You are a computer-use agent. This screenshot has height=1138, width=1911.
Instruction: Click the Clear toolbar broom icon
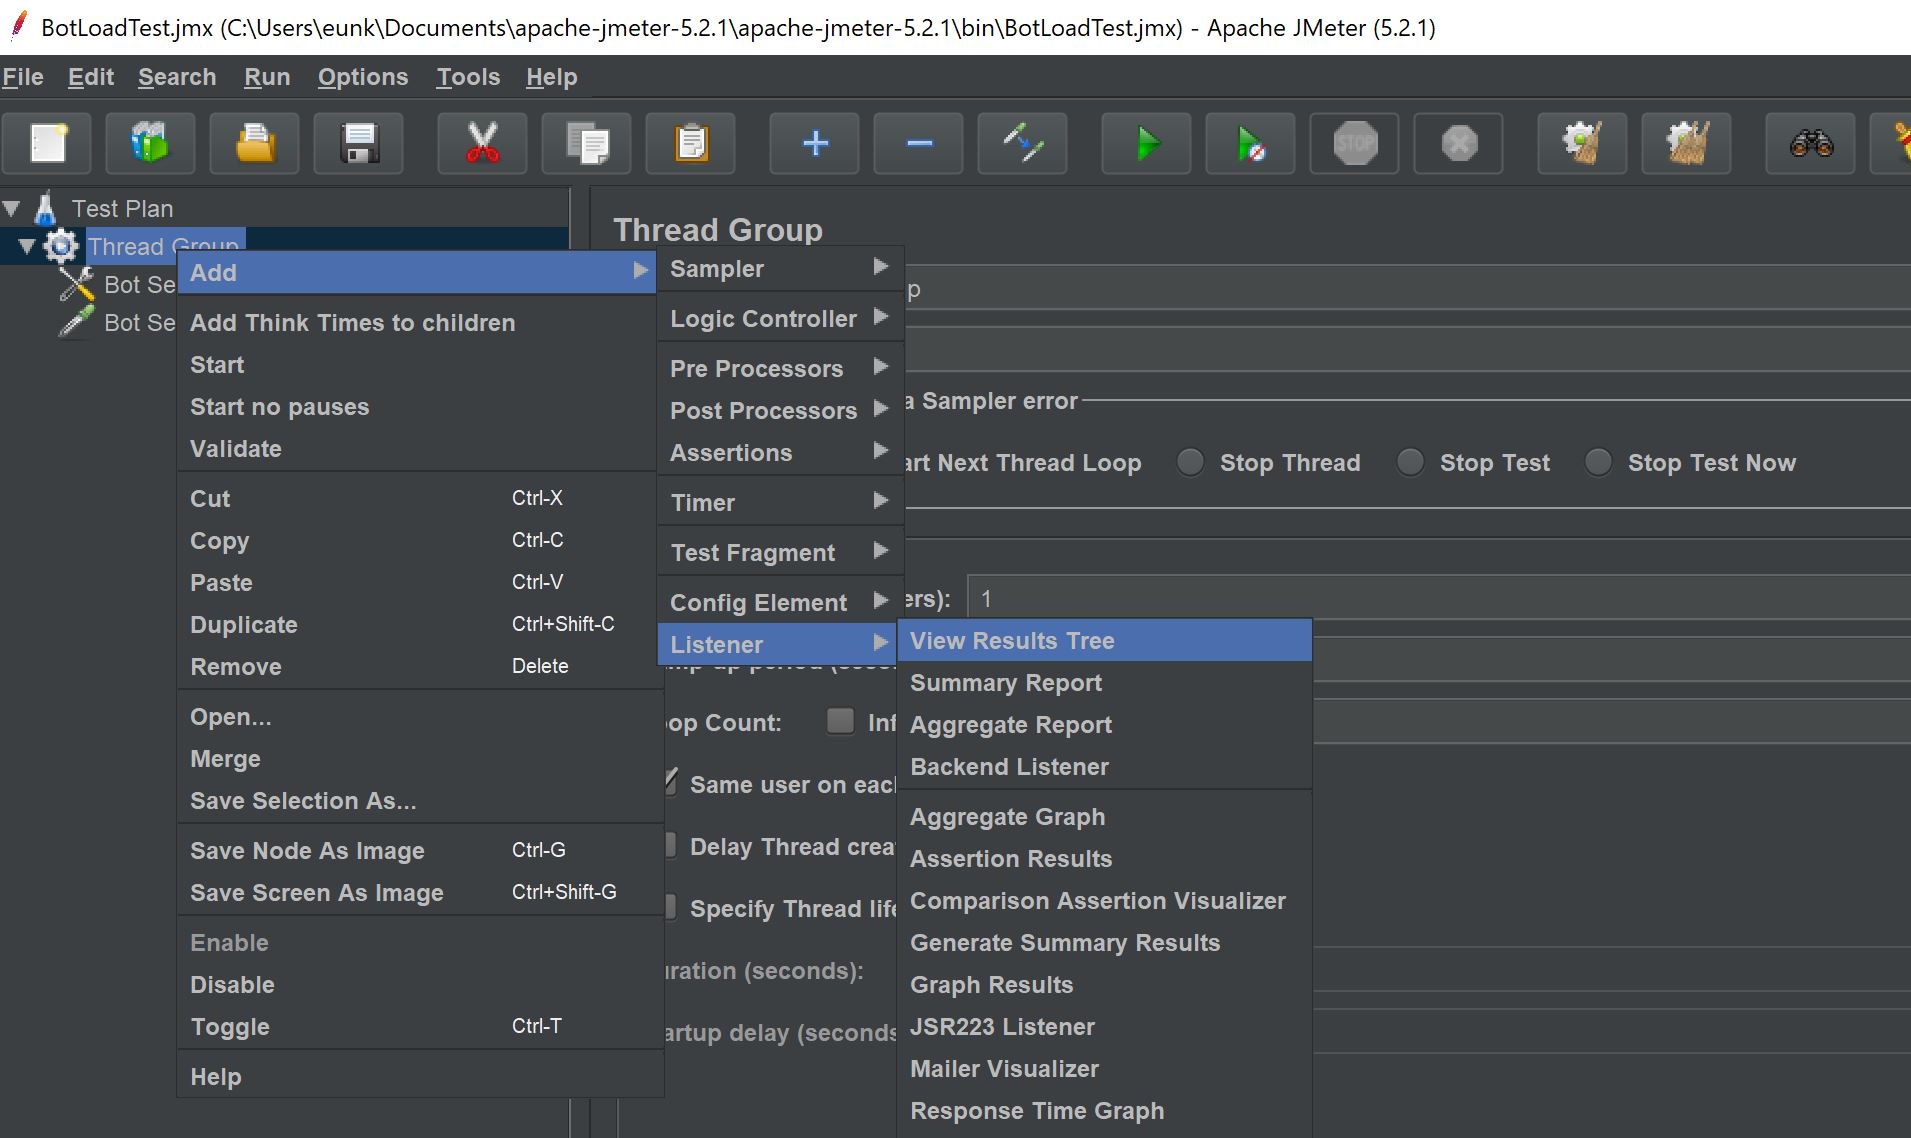tap(1583, 143)
